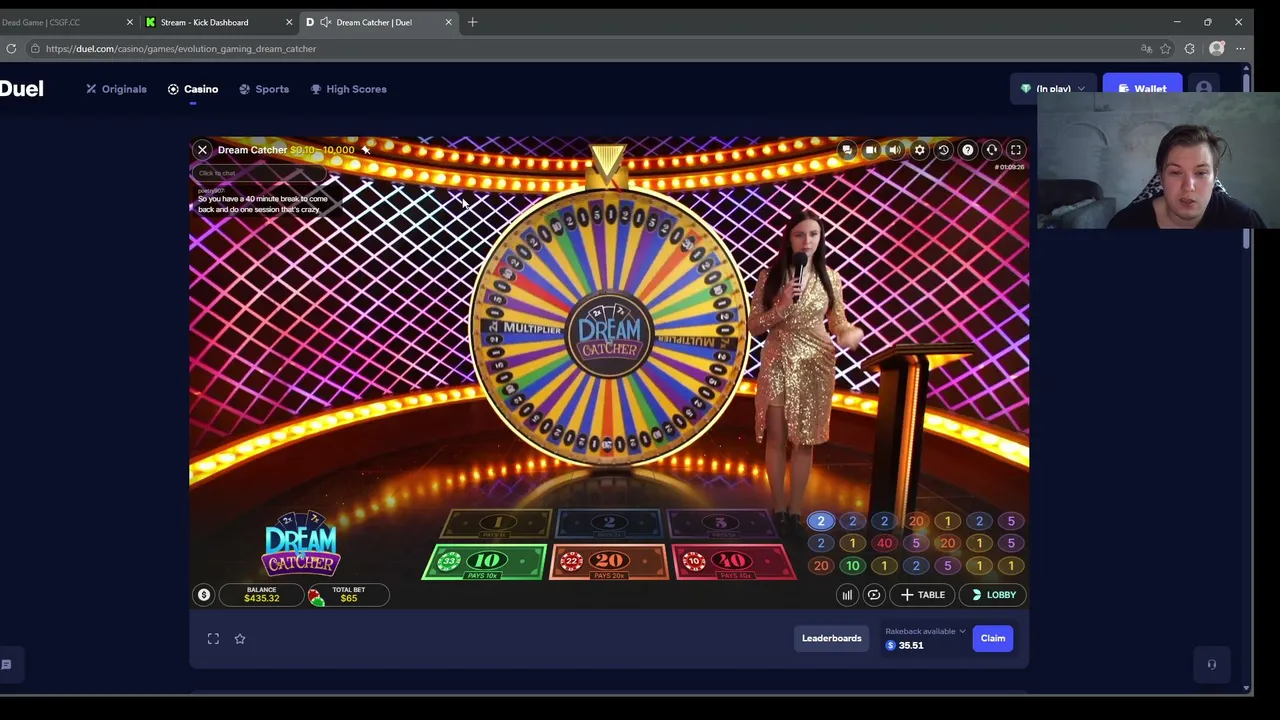Open the chat icon at bottom left
Viewport: 1280px width, 720px height.
click(x=6, y=664)
